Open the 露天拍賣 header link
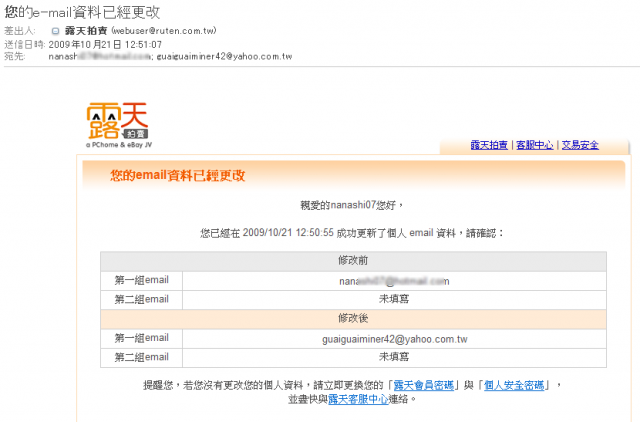Image resolution: width=640 pixels, height=422 pixels. (x=489, y=145)
